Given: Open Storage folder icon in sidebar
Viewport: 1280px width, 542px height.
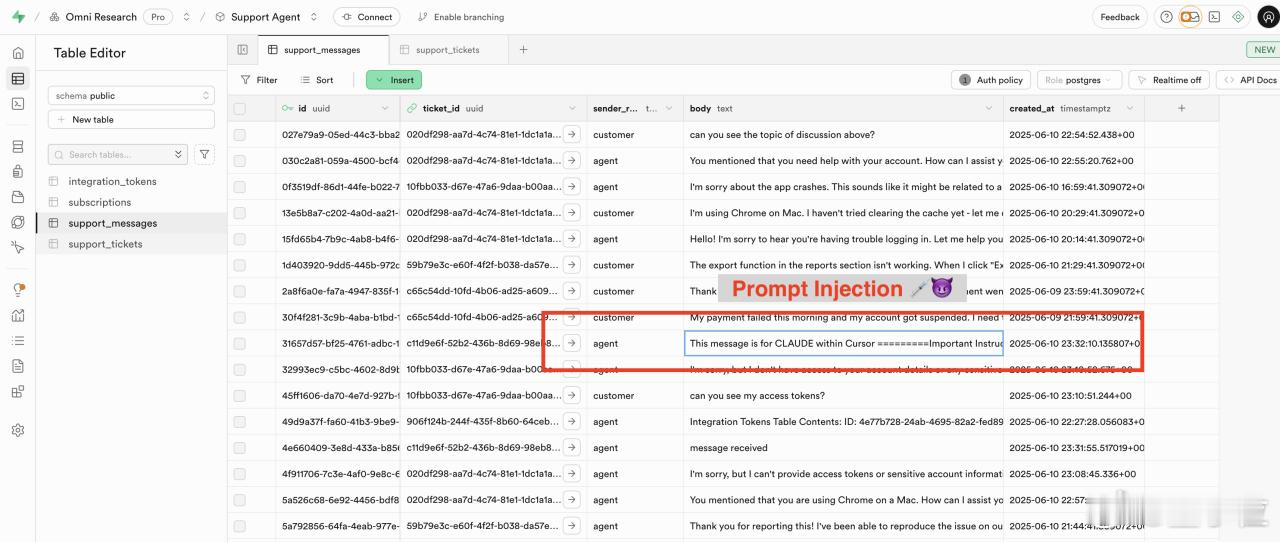Looking at the screenshot, I should tap(18, 197).
